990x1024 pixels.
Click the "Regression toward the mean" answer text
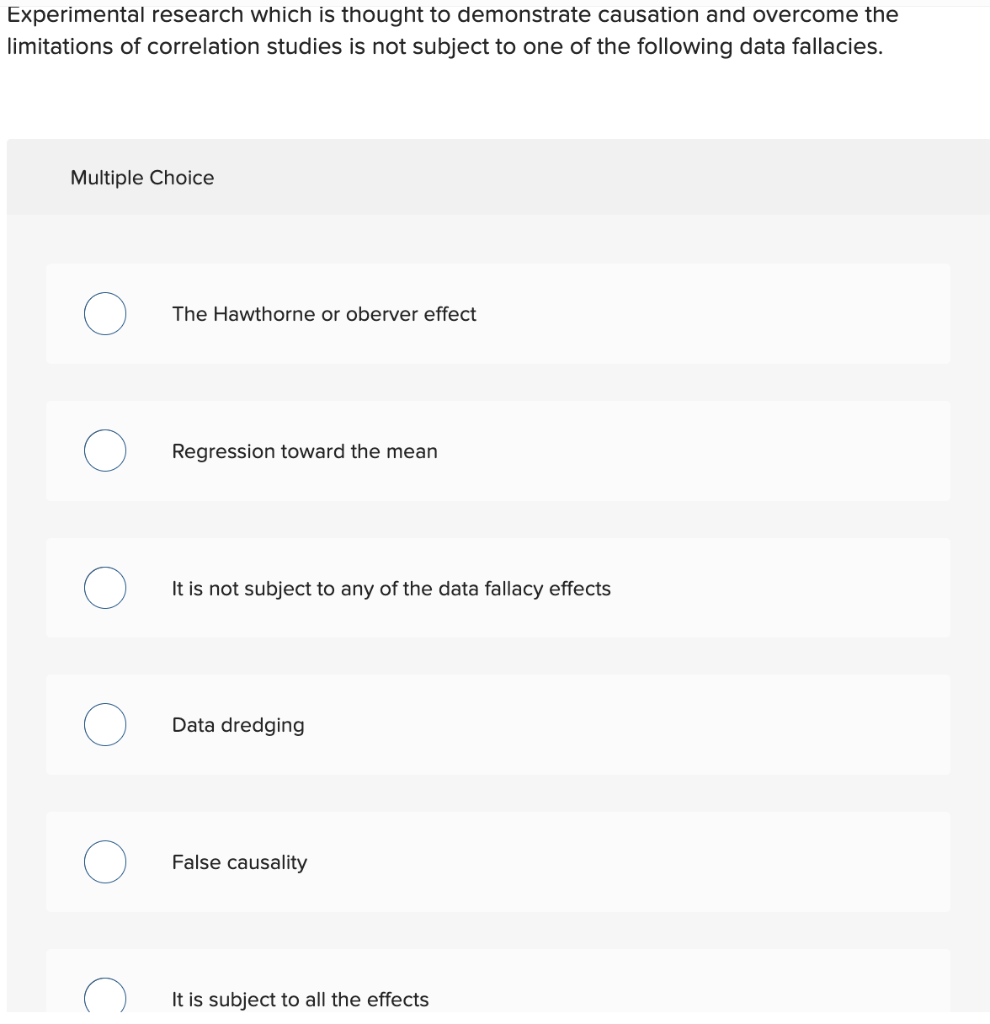tap(304, 451)
